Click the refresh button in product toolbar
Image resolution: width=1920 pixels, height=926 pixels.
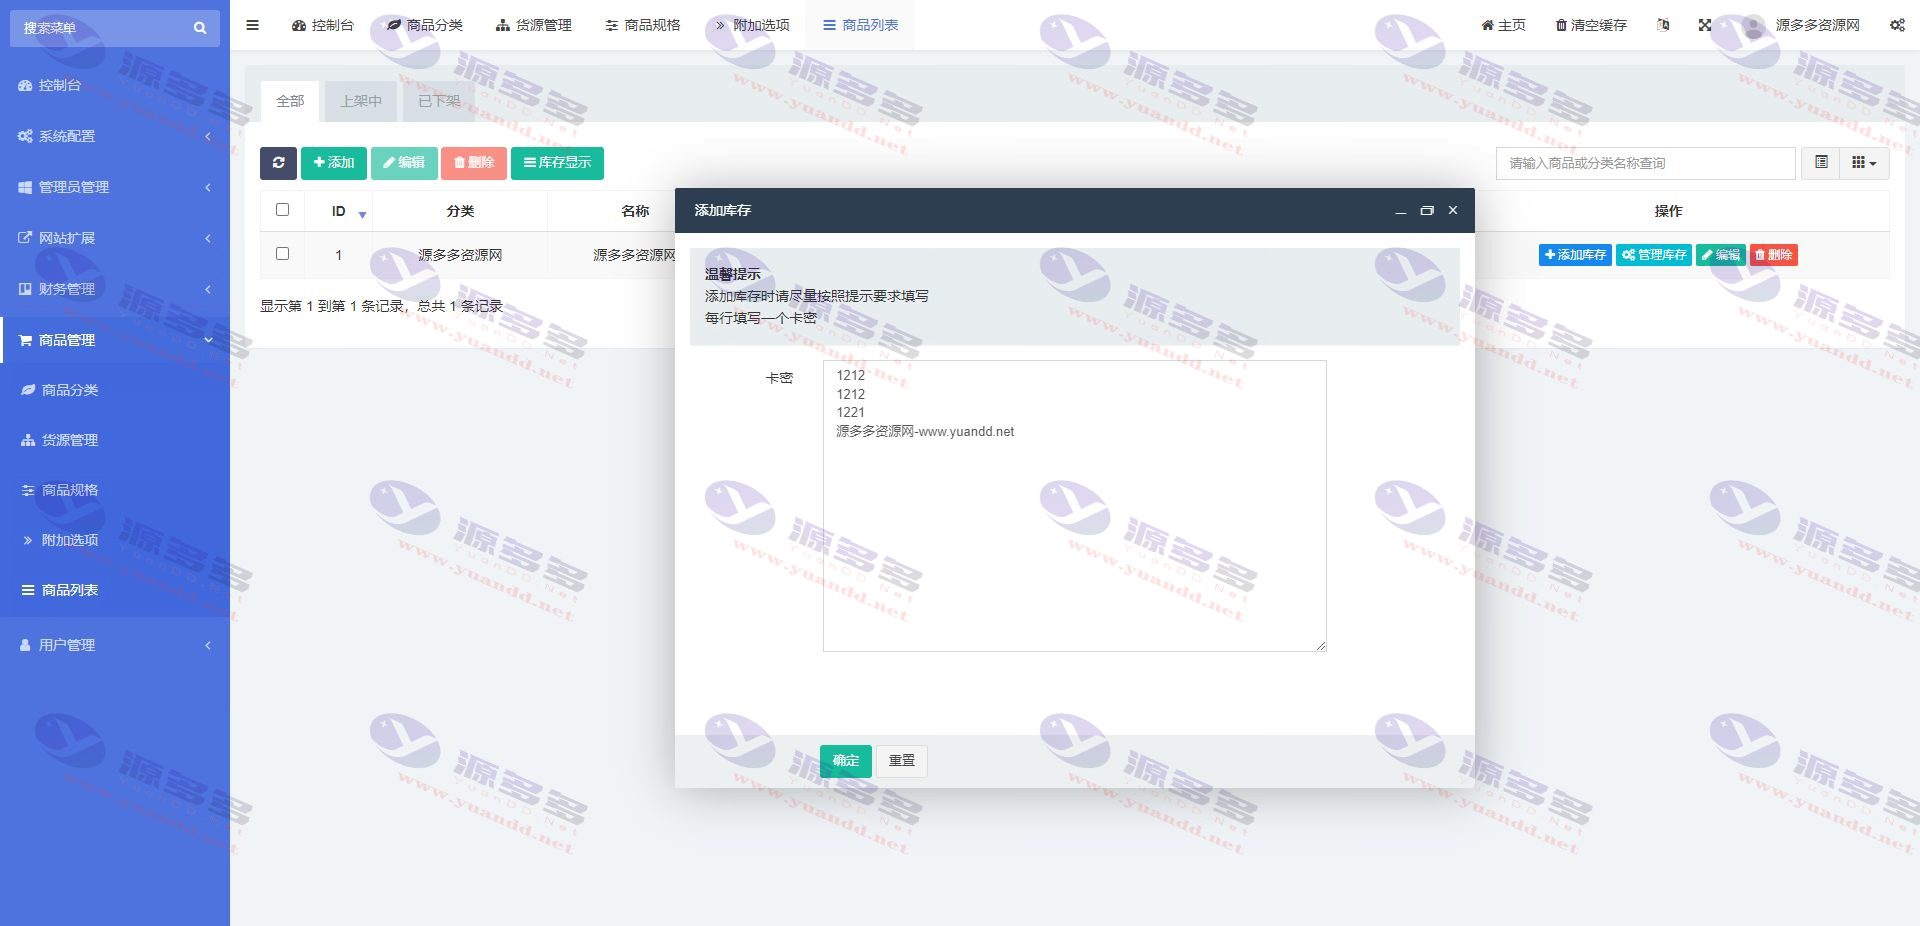(x=278, y=163)
